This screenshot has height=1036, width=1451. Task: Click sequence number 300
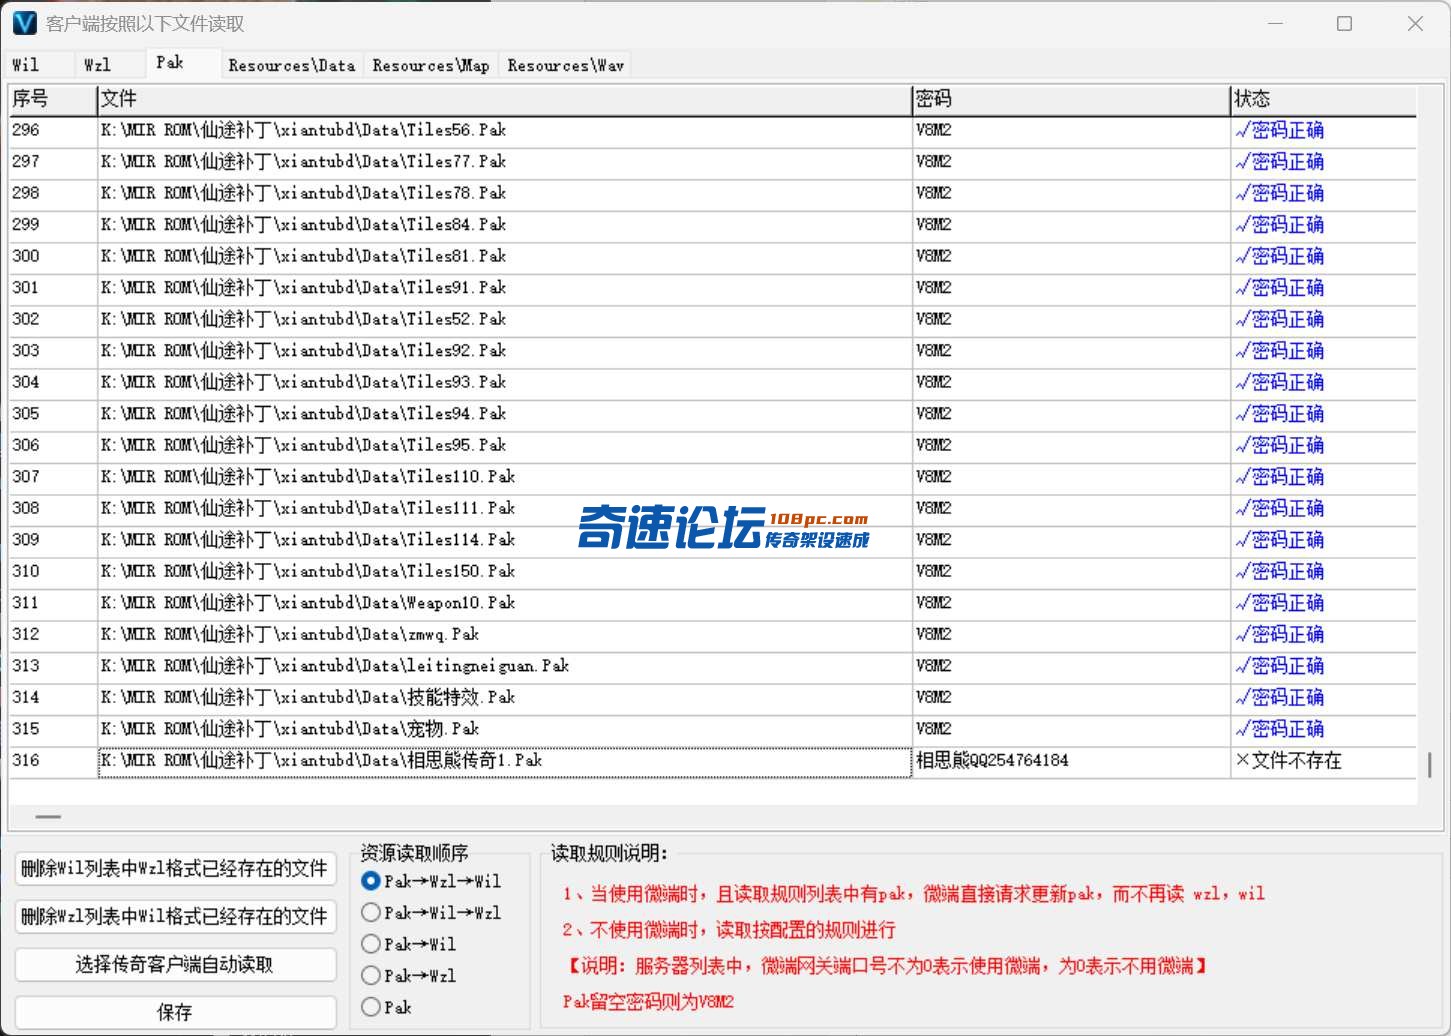click(x=26, y=256)
